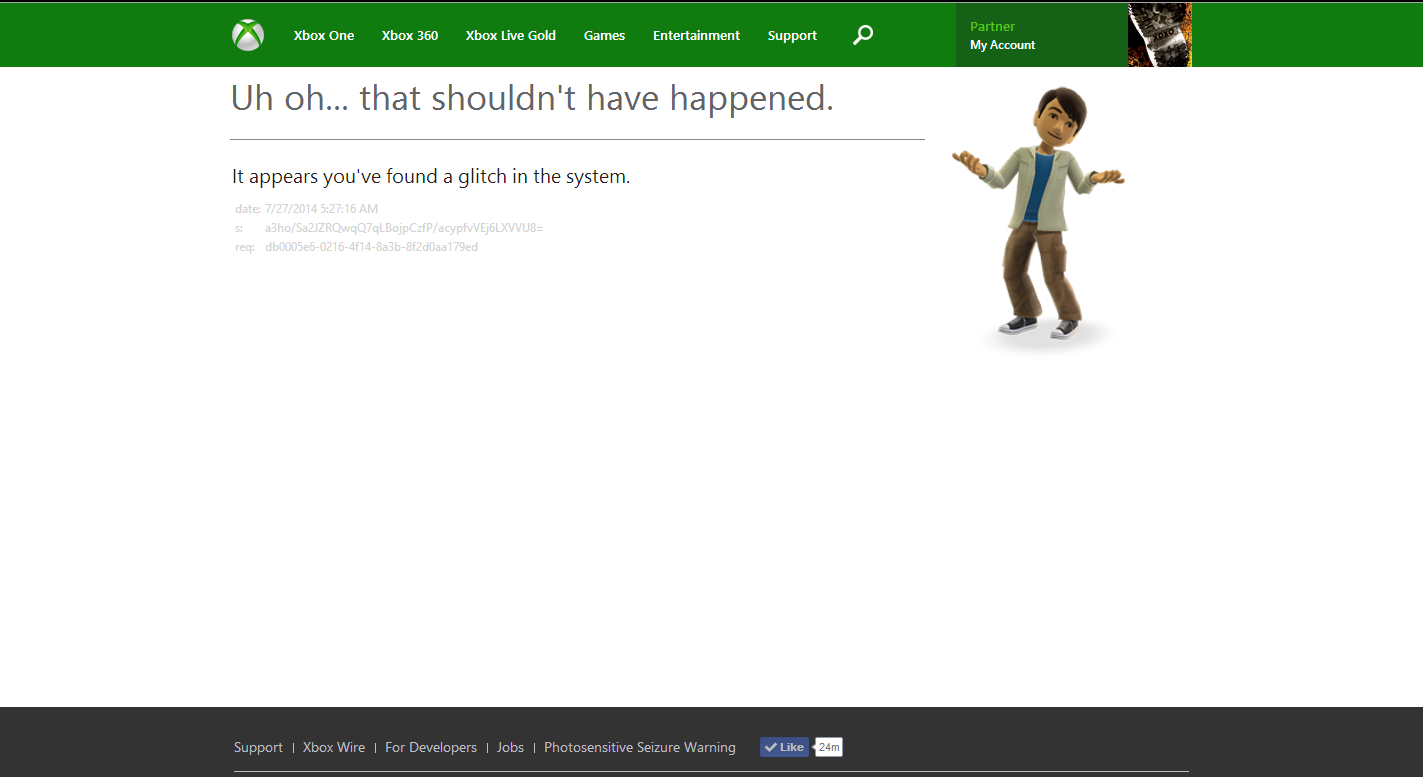Screen dimensions: 1423x777
Task: Open the search magnifier icon
Action: (x=863, y=35)
